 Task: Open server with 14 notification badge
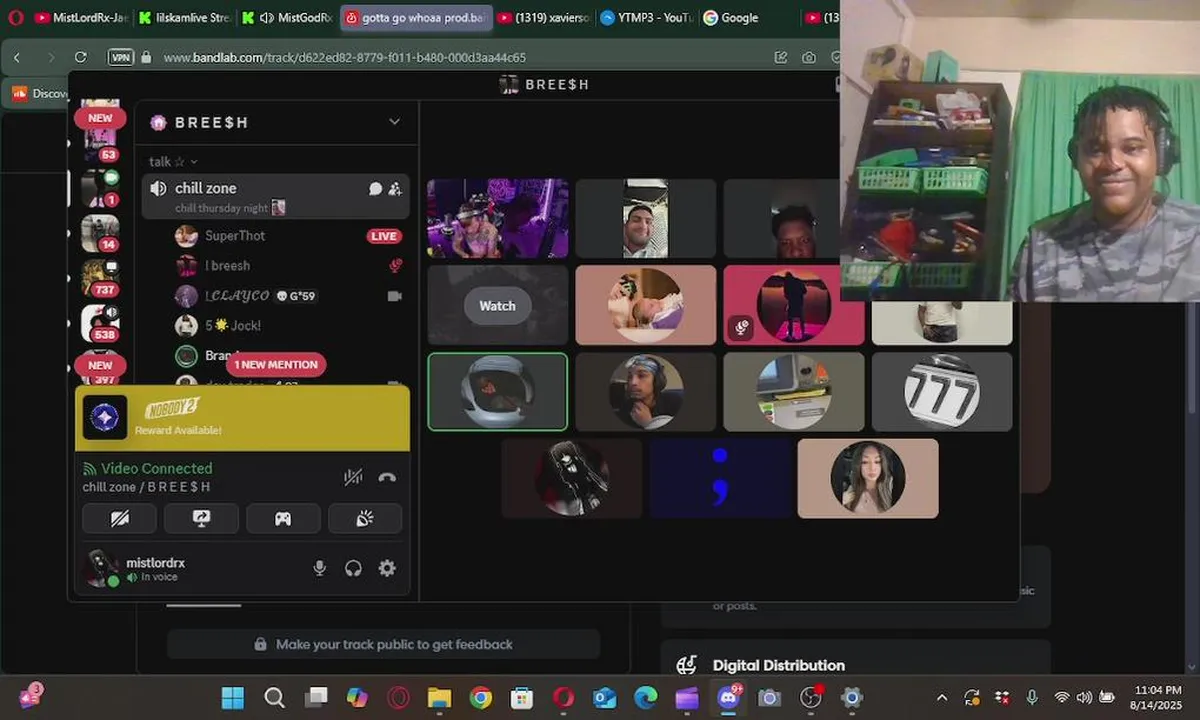pos(100,233)
